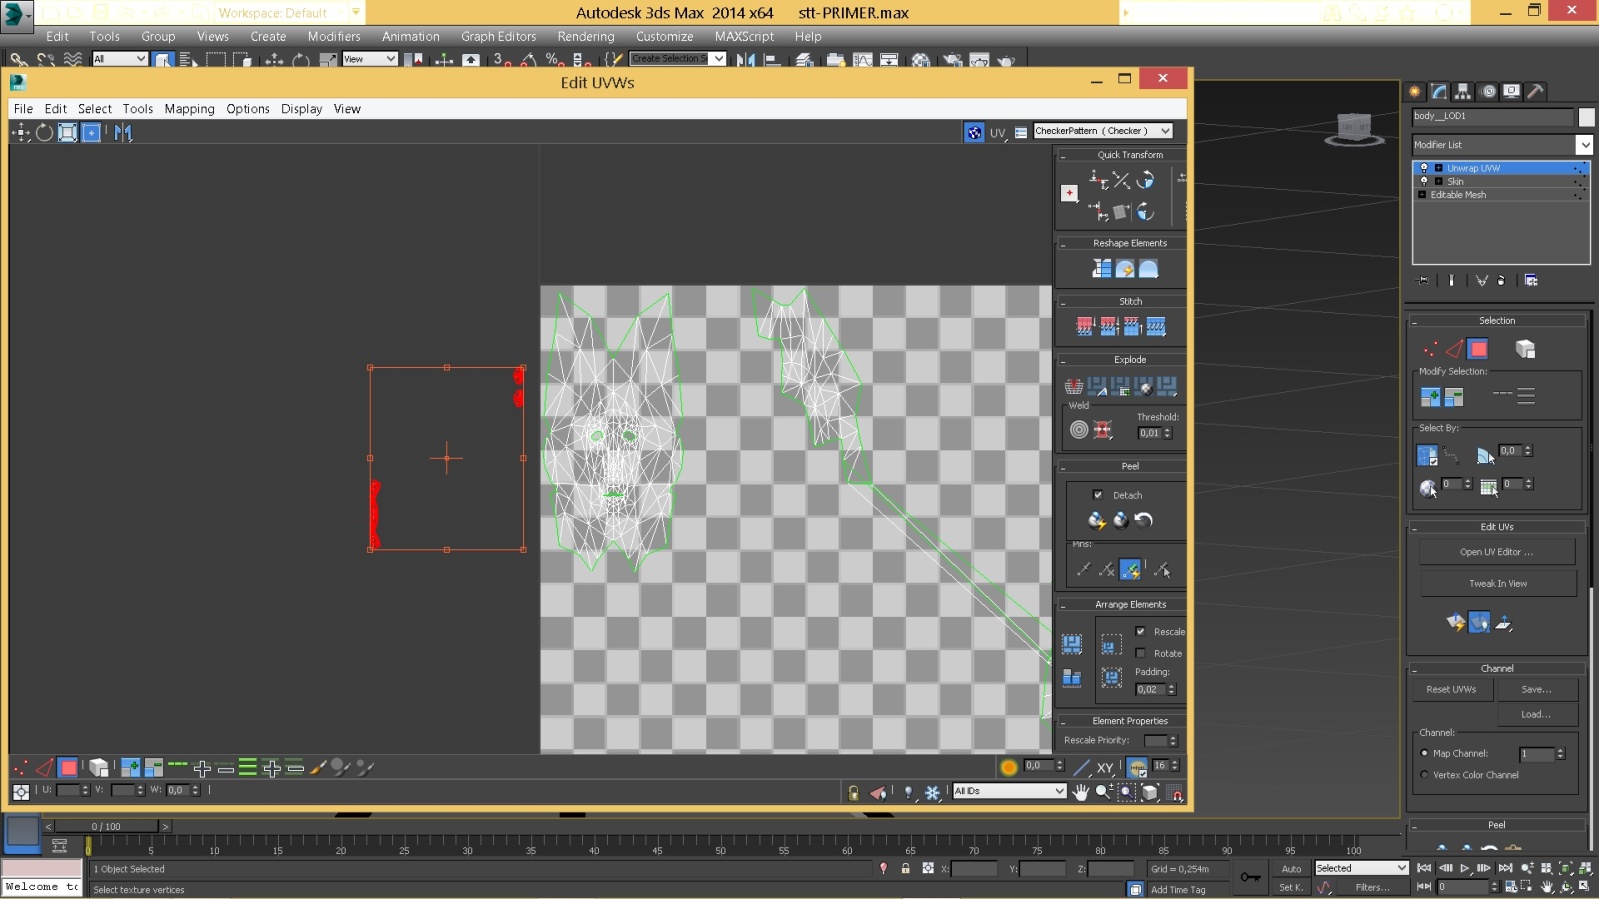This screenshot has height=899, width=1599.
Task: Click the Quick Peel icon
Action: (1097, 520)
